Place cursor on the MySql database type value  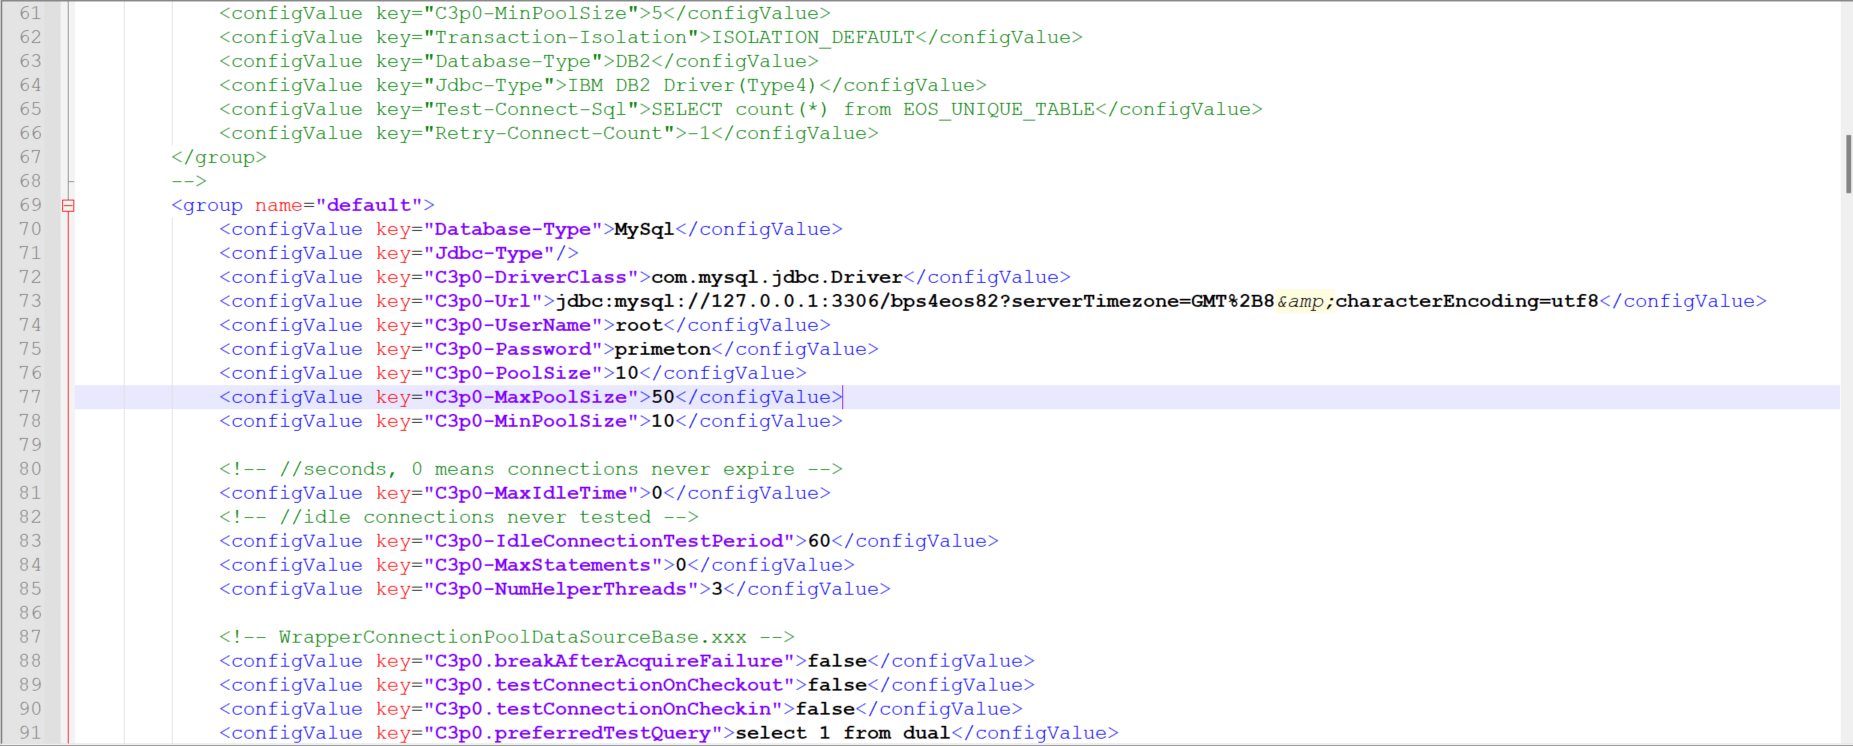[x=644, y=229]
